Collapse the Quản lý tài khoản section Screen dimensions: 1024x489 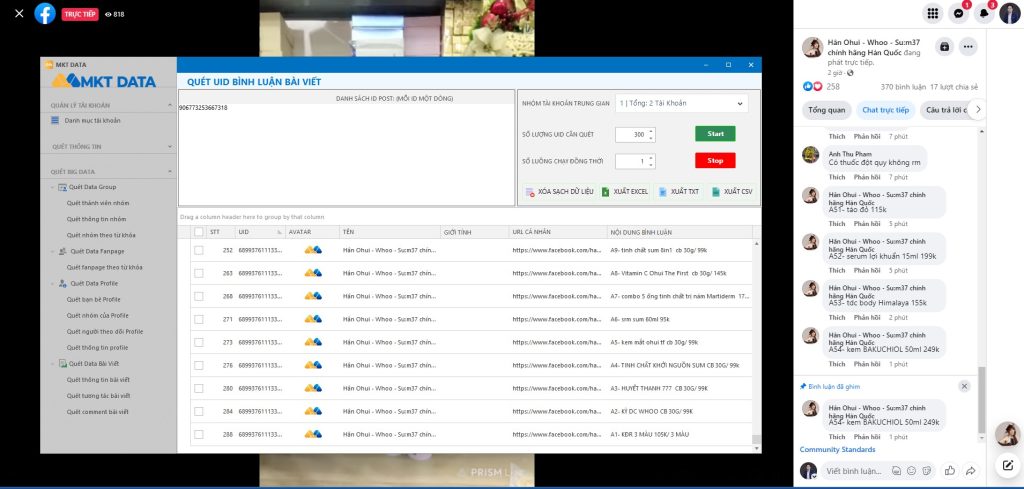pyautogui.click(x=170, y=104)
